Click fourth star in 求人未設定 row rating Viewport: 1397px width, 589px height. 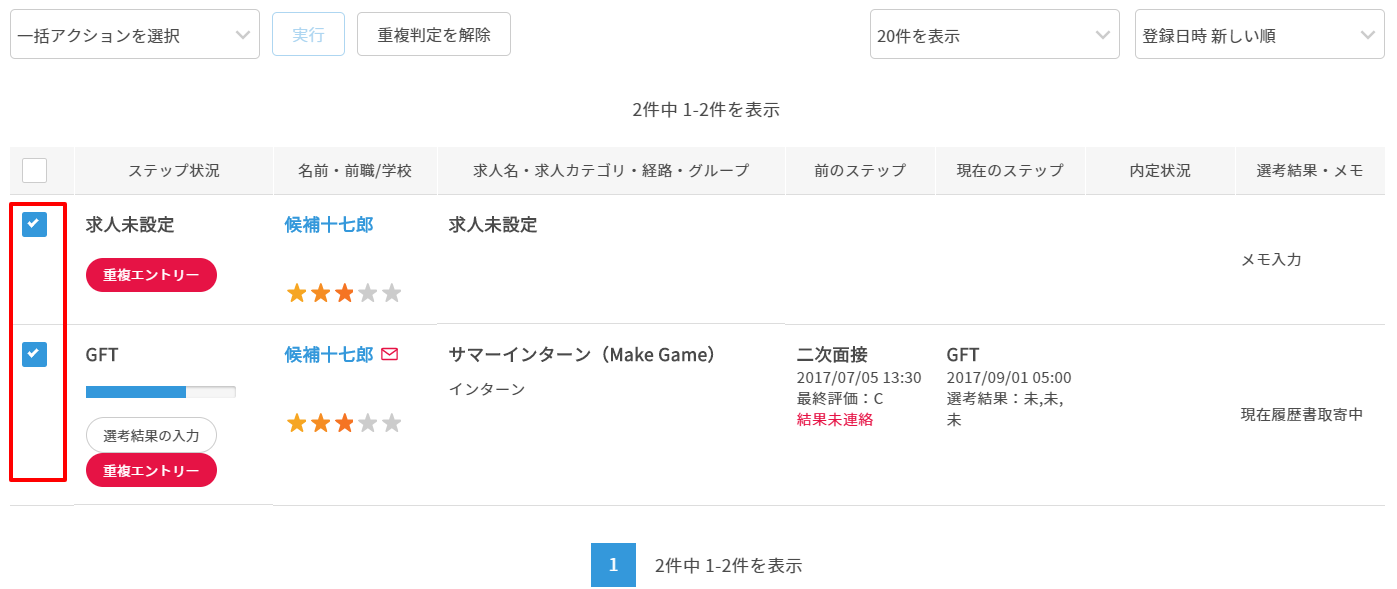[x=368, y=293]
